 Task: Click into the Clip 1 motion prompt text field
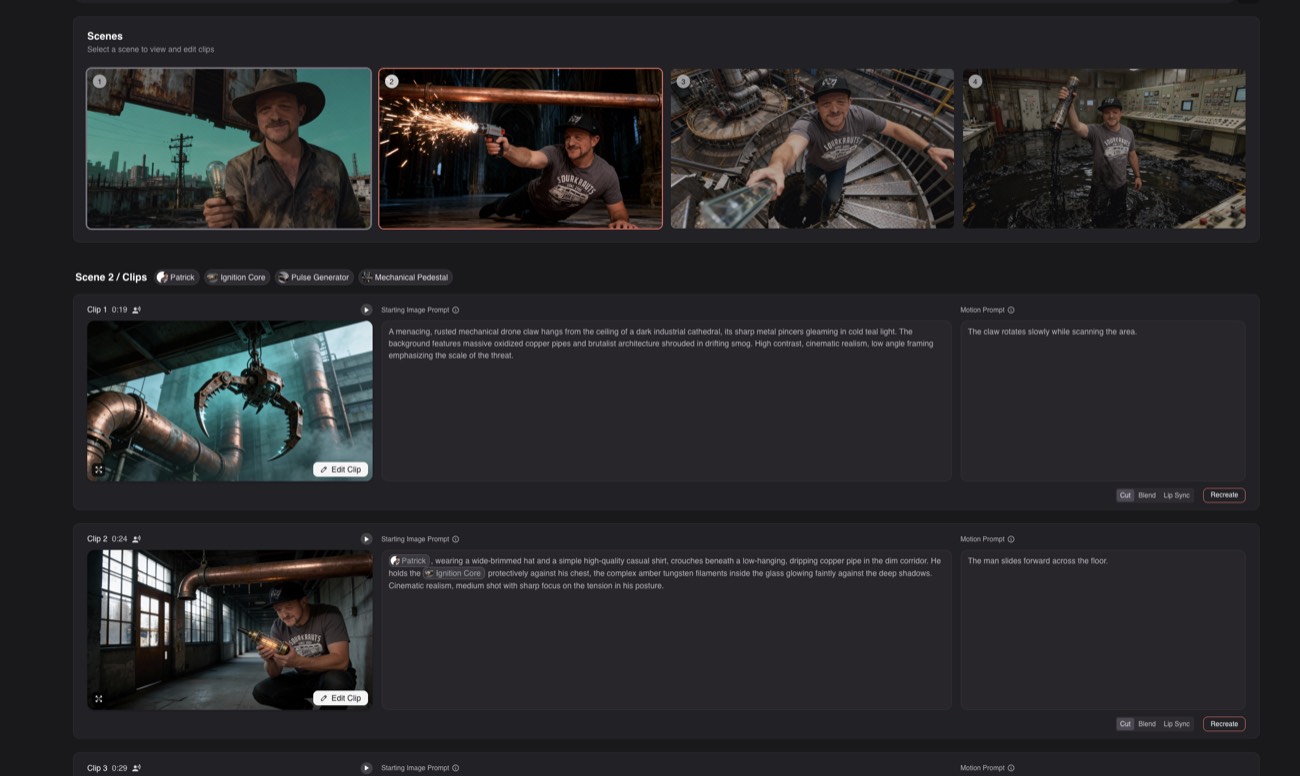pos(1102,400)
